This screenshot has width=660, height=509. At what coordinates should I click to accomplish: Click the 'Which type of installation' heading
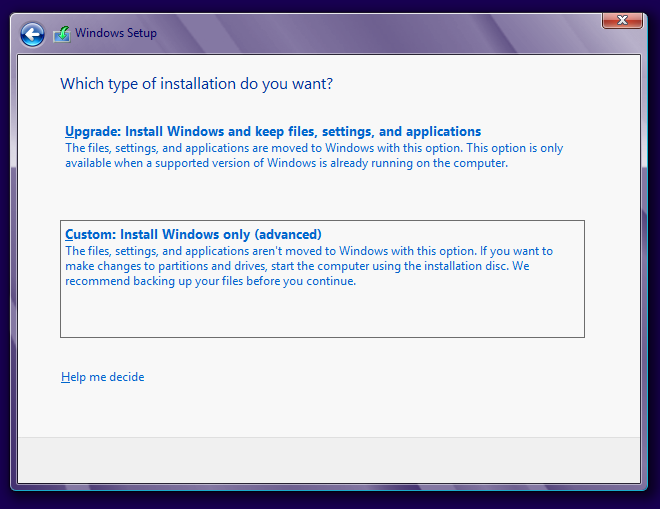click(197, 84)
